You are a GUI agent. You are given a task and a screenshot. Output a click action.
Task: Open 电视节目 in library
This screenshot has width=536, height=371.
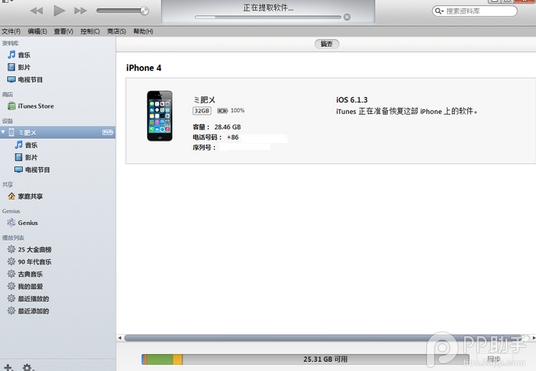tap(25, 80)
